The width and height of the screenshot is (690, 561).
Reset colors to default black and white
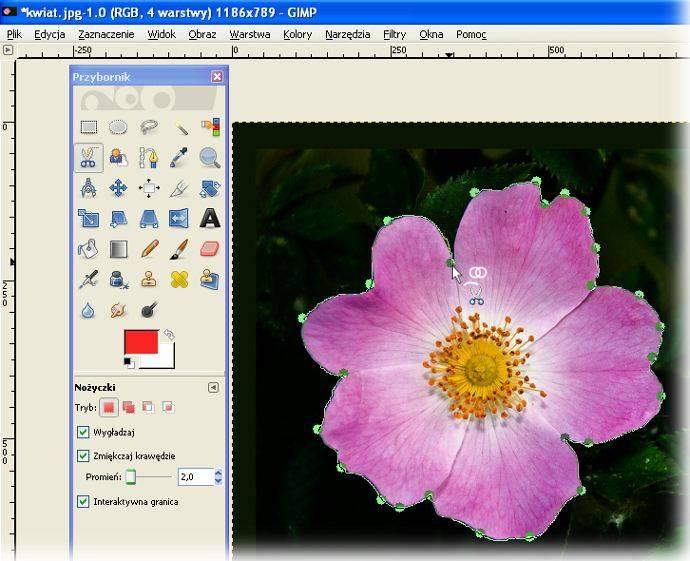[129, 363]
